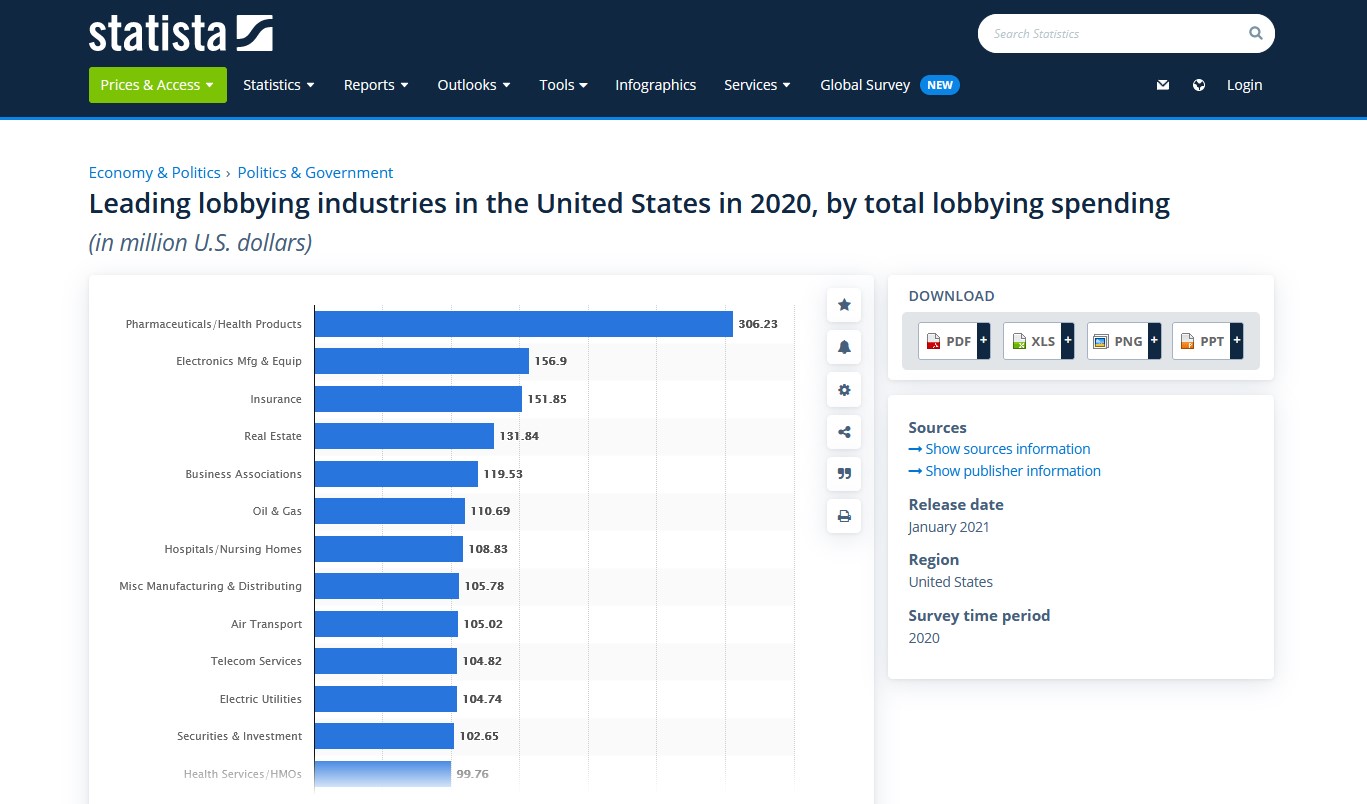Expand the Outlooks menu
Image resolution: width=1367 pixels, height=804 pixels.
[x=474, y=85]
